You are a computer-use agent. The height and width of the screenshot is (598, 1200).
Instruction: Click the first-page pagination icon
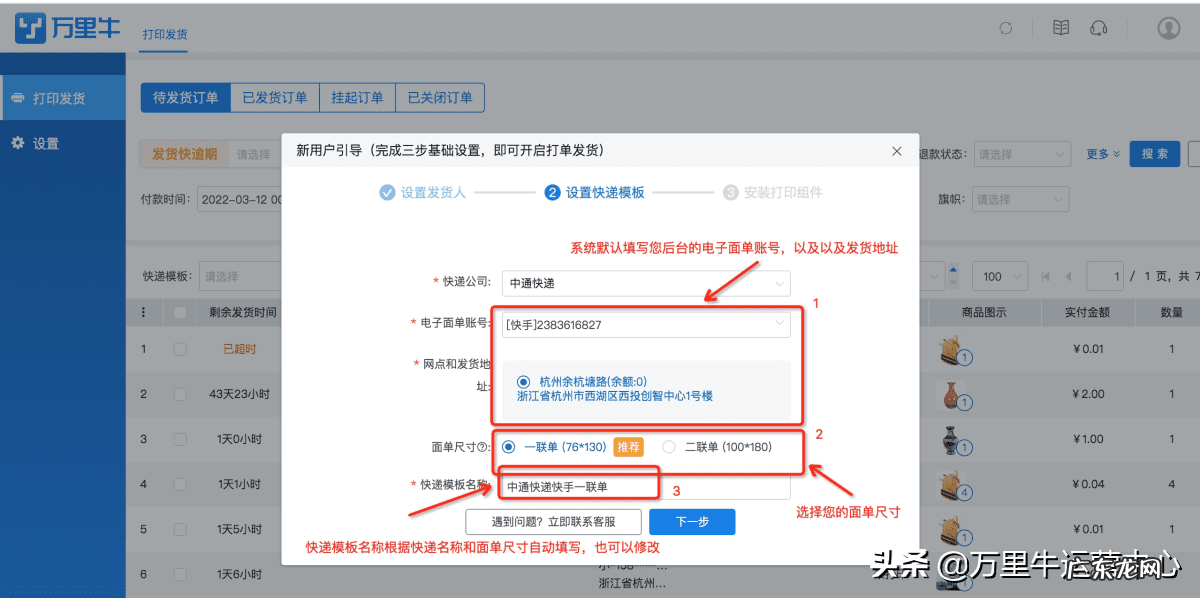[1045, 275]
